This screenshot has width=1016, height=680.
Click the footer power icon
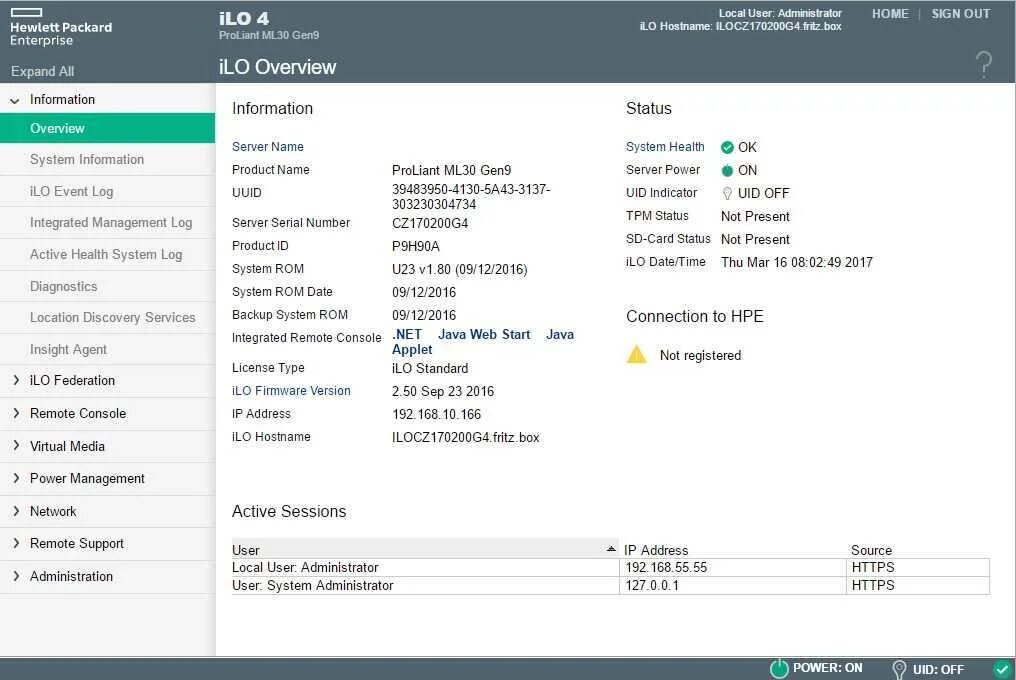click(779, 668)
